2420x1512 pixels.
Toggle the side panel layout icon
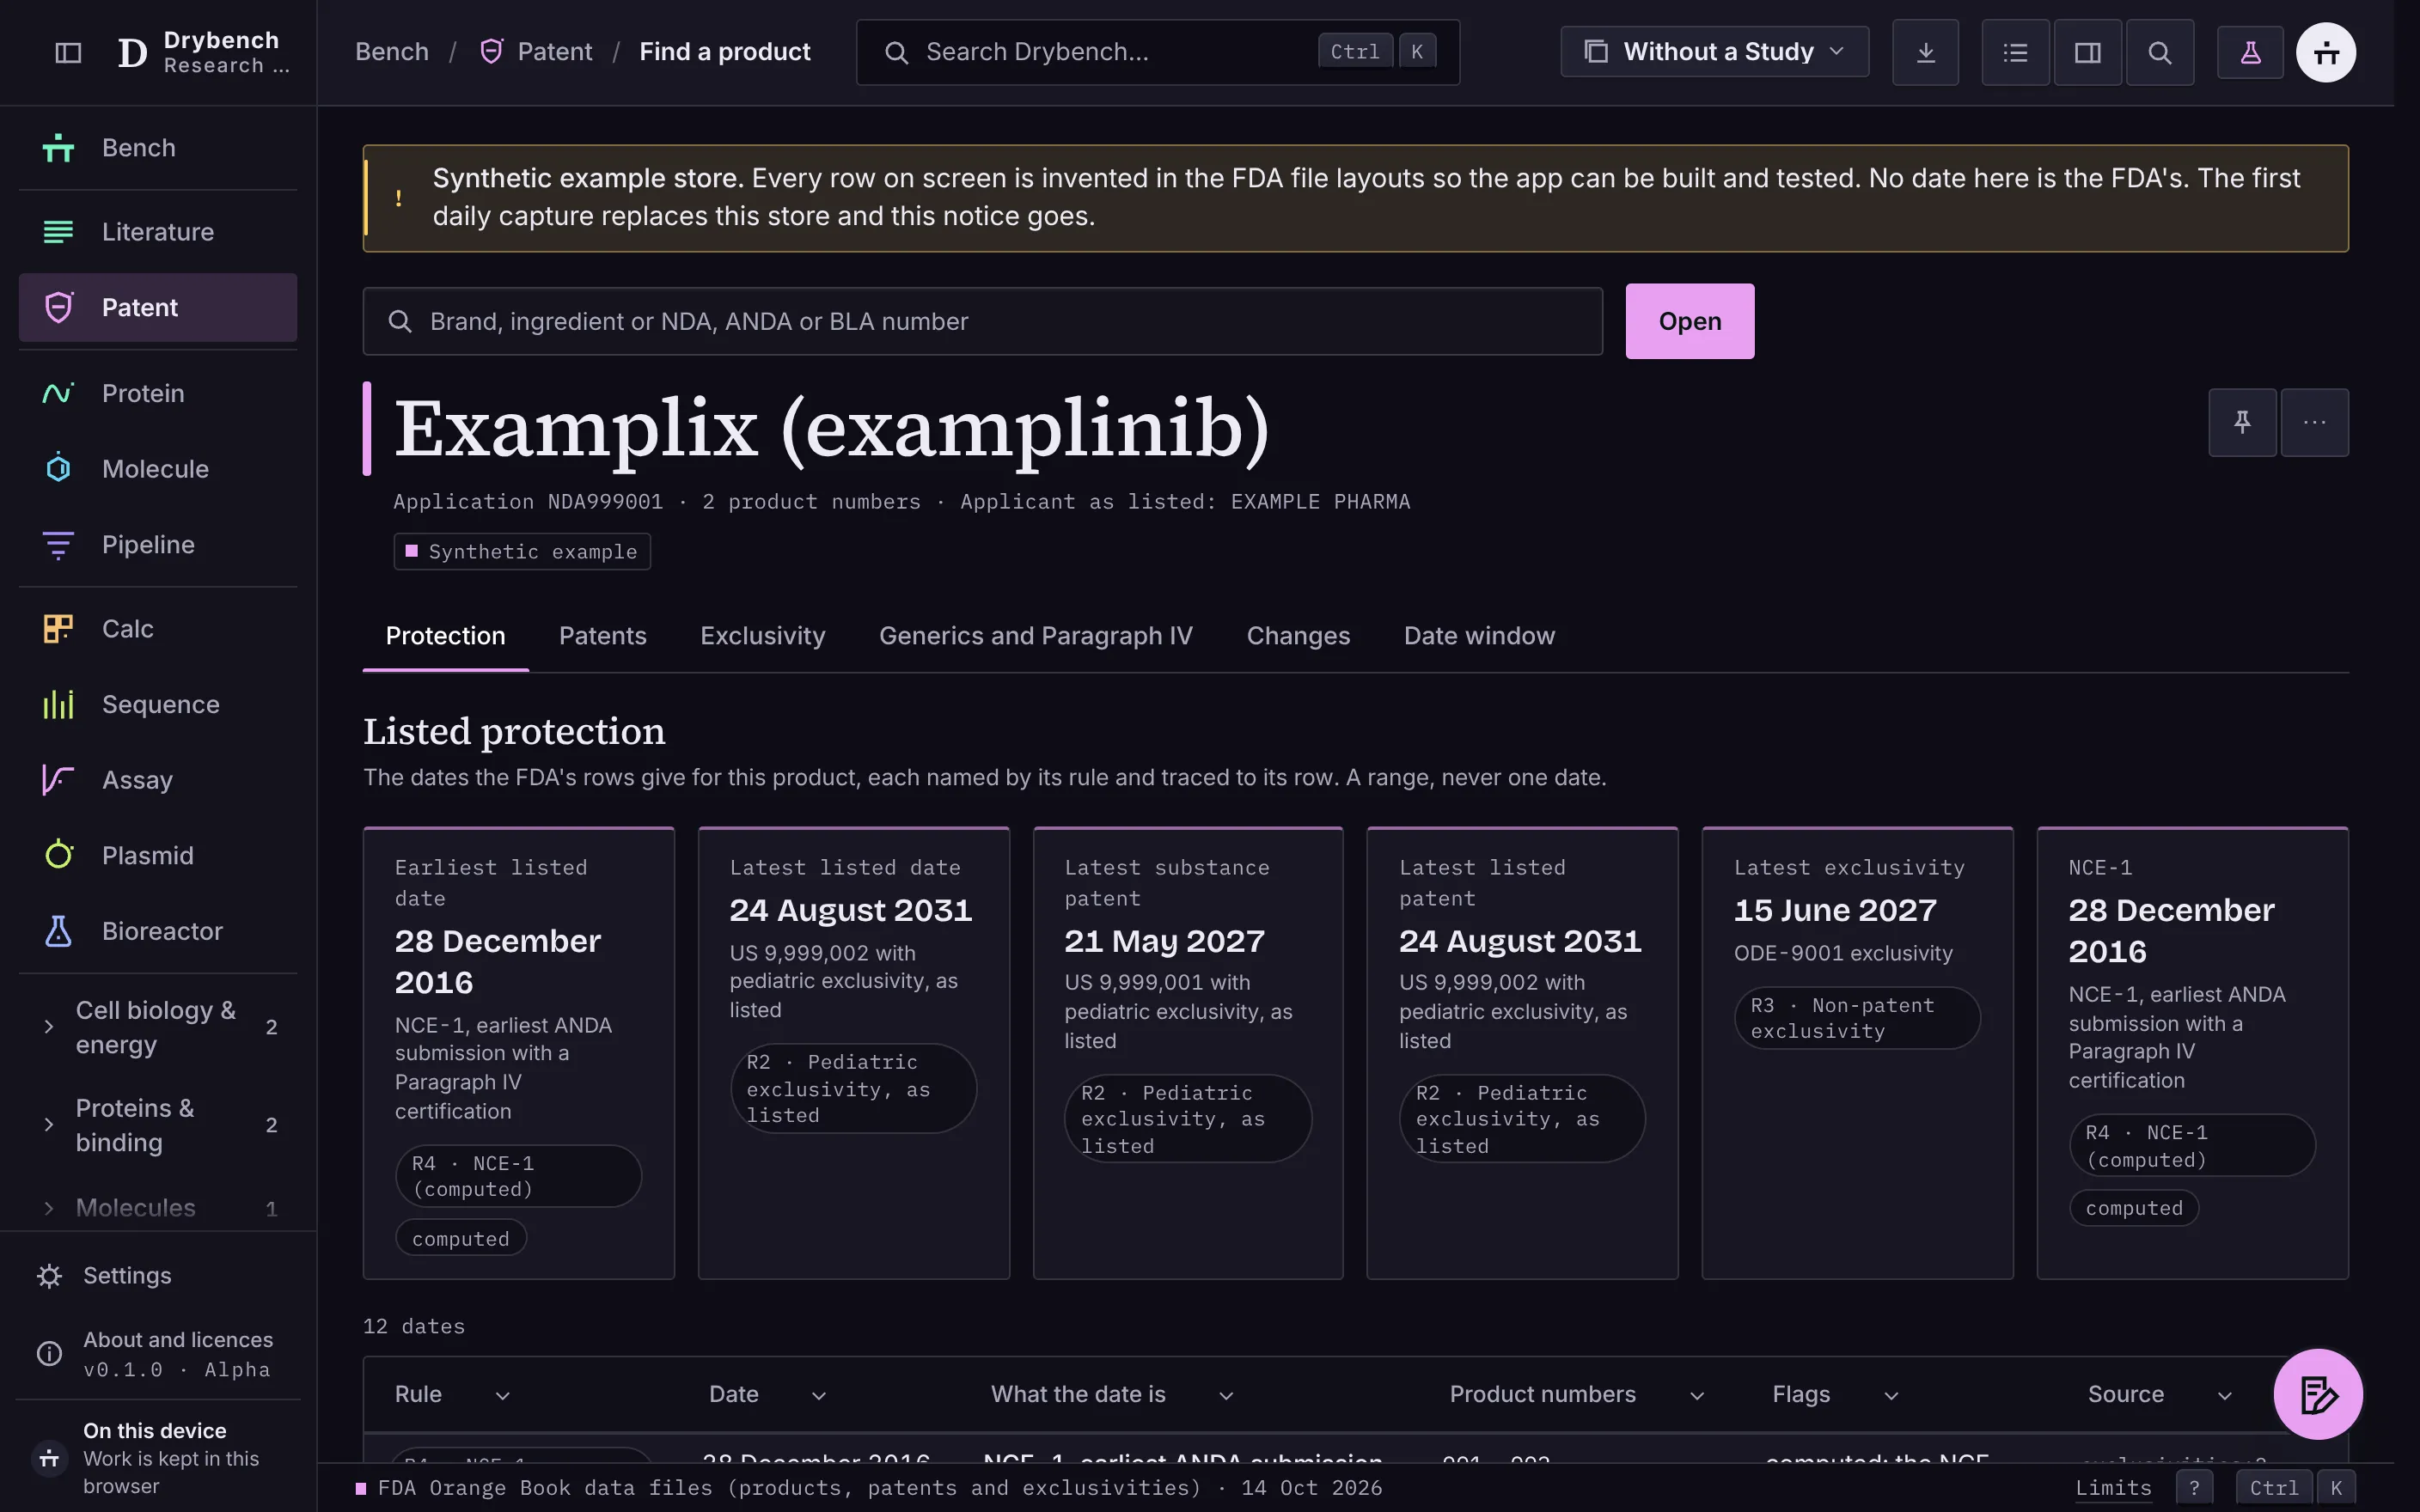click(2087, 52)
